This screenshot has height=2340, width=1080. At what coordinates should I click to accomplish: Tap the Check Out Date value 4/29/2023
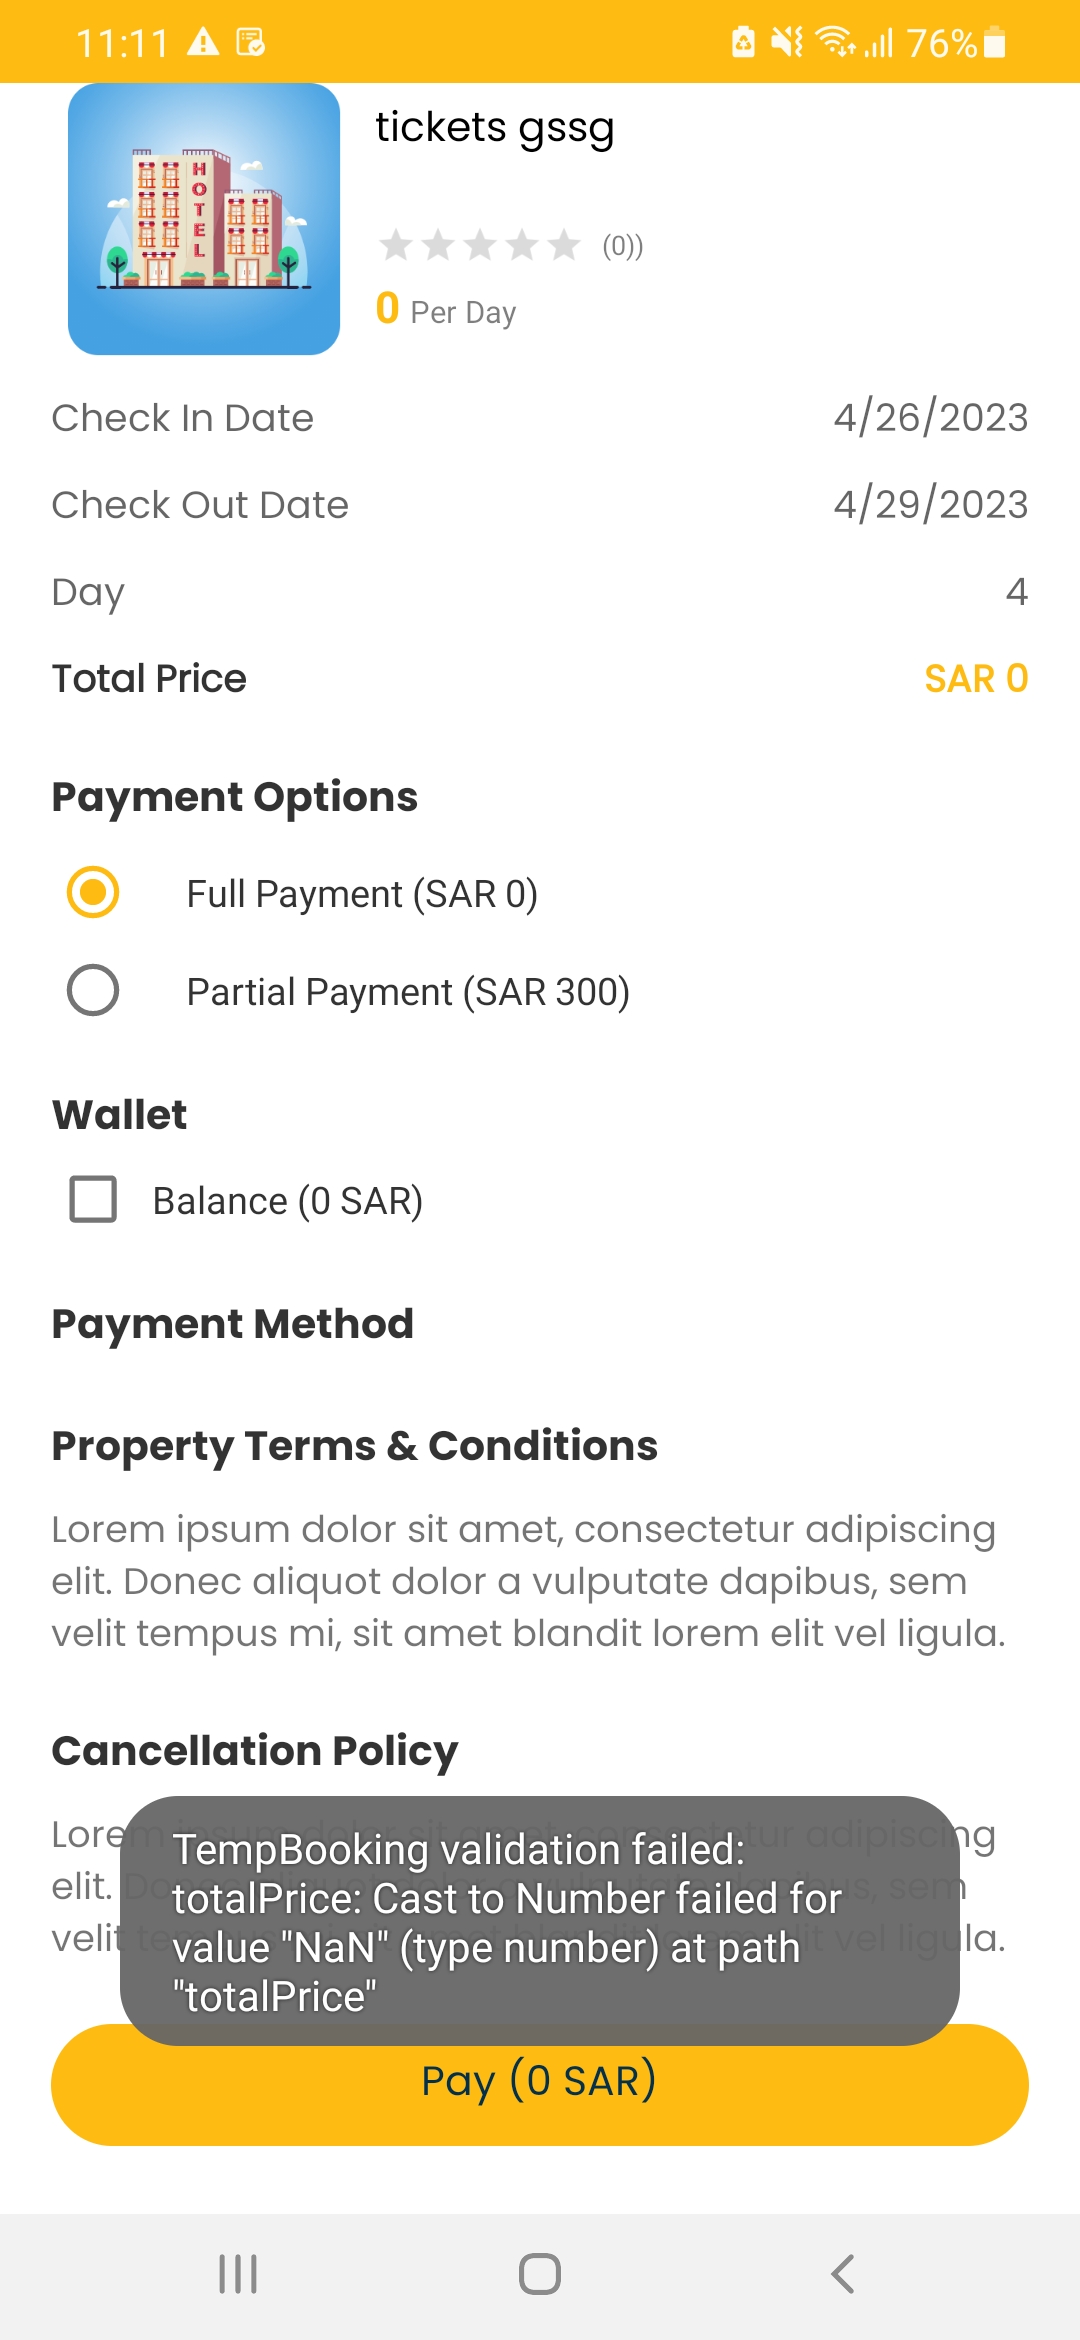930,505
